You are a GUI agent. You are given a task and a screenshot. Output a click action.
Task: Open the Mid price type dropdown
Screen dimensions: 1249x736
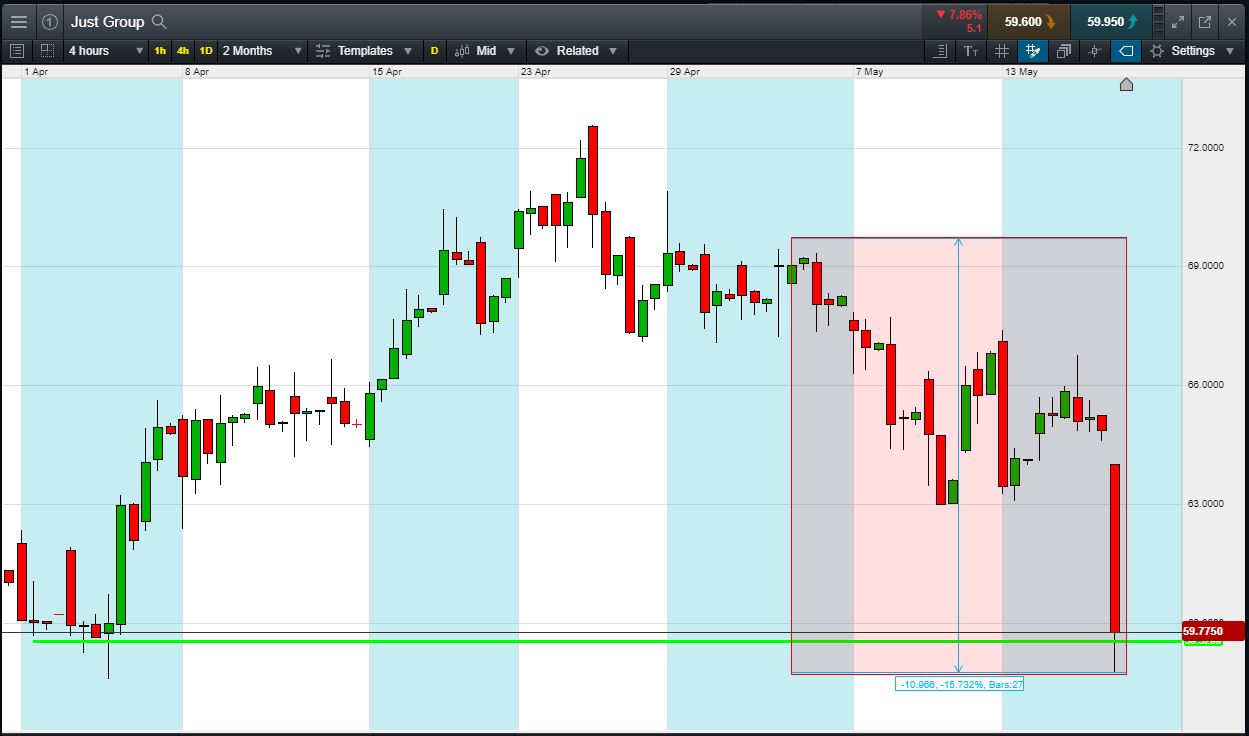click(x=485, y=50)
